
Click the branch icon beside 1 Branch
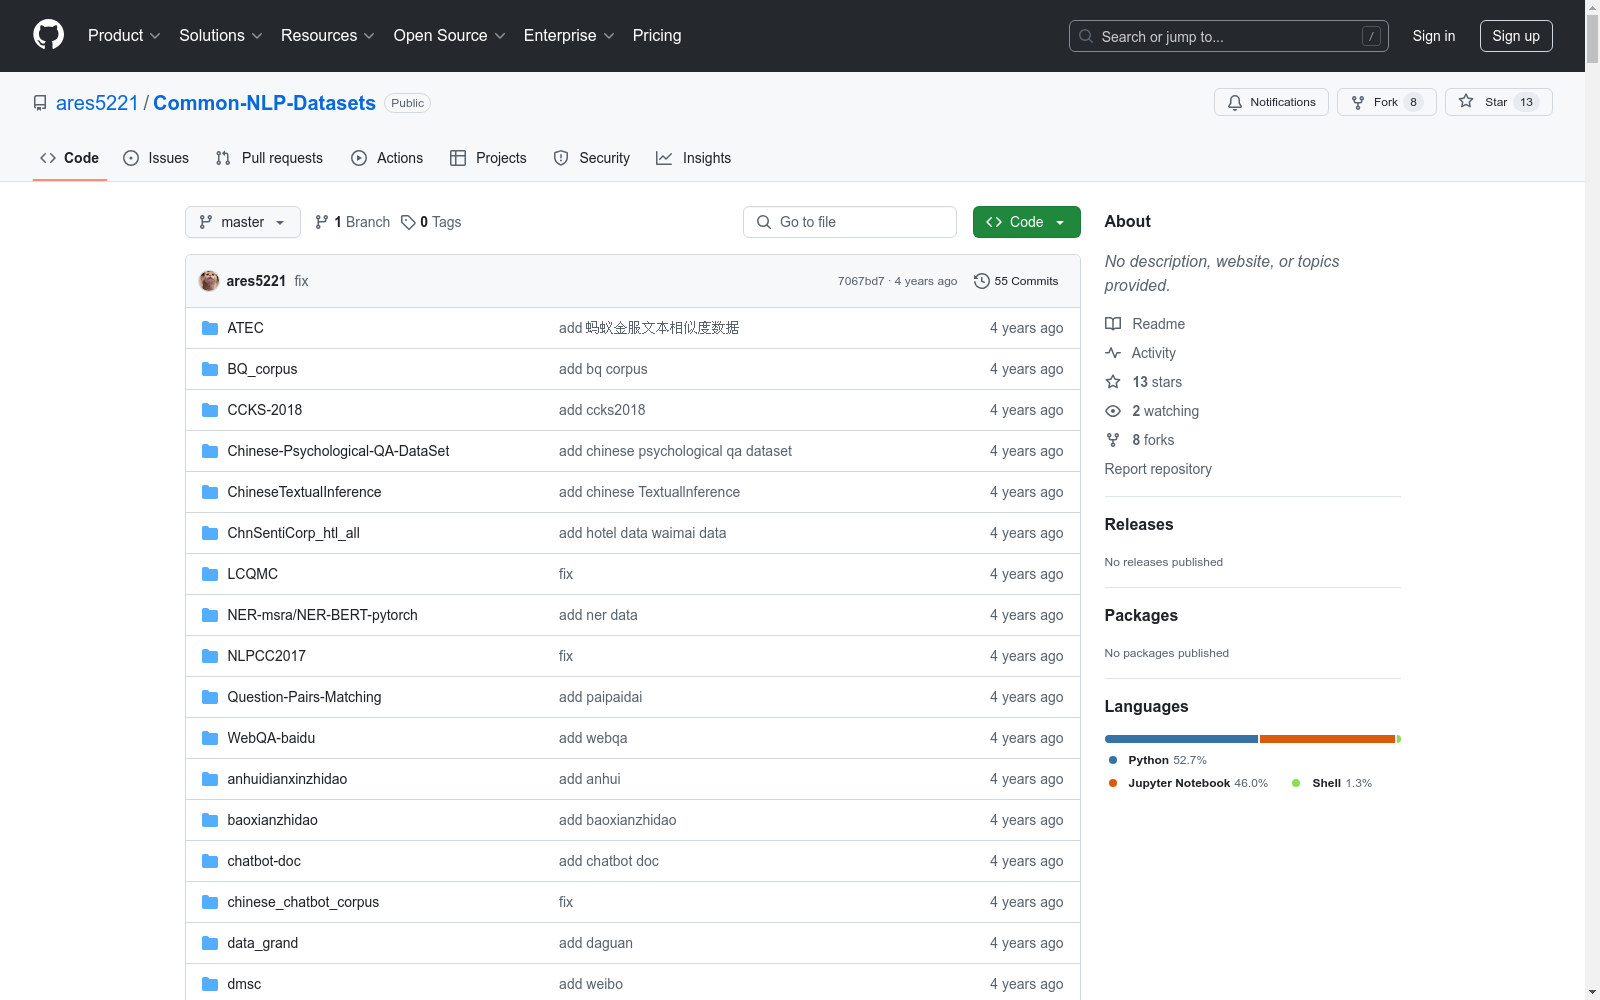pyautogui.click(x=322, y=222)
